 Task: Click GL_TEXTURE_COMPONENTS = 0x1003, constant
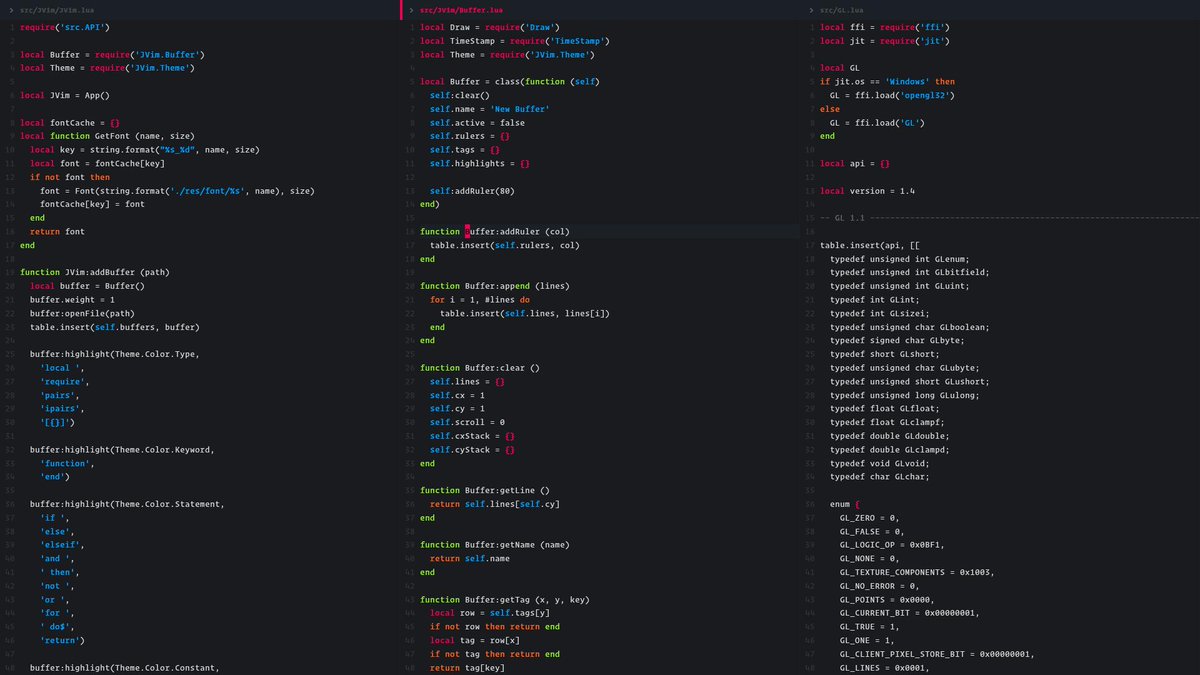[917, 572]
